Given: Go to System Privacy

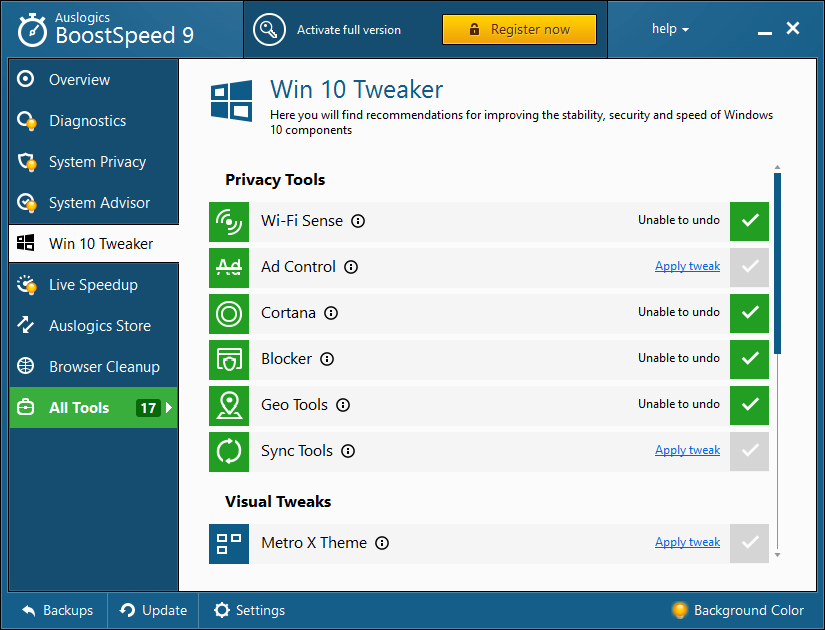Looking at the screenshot, I should point(94,162).
